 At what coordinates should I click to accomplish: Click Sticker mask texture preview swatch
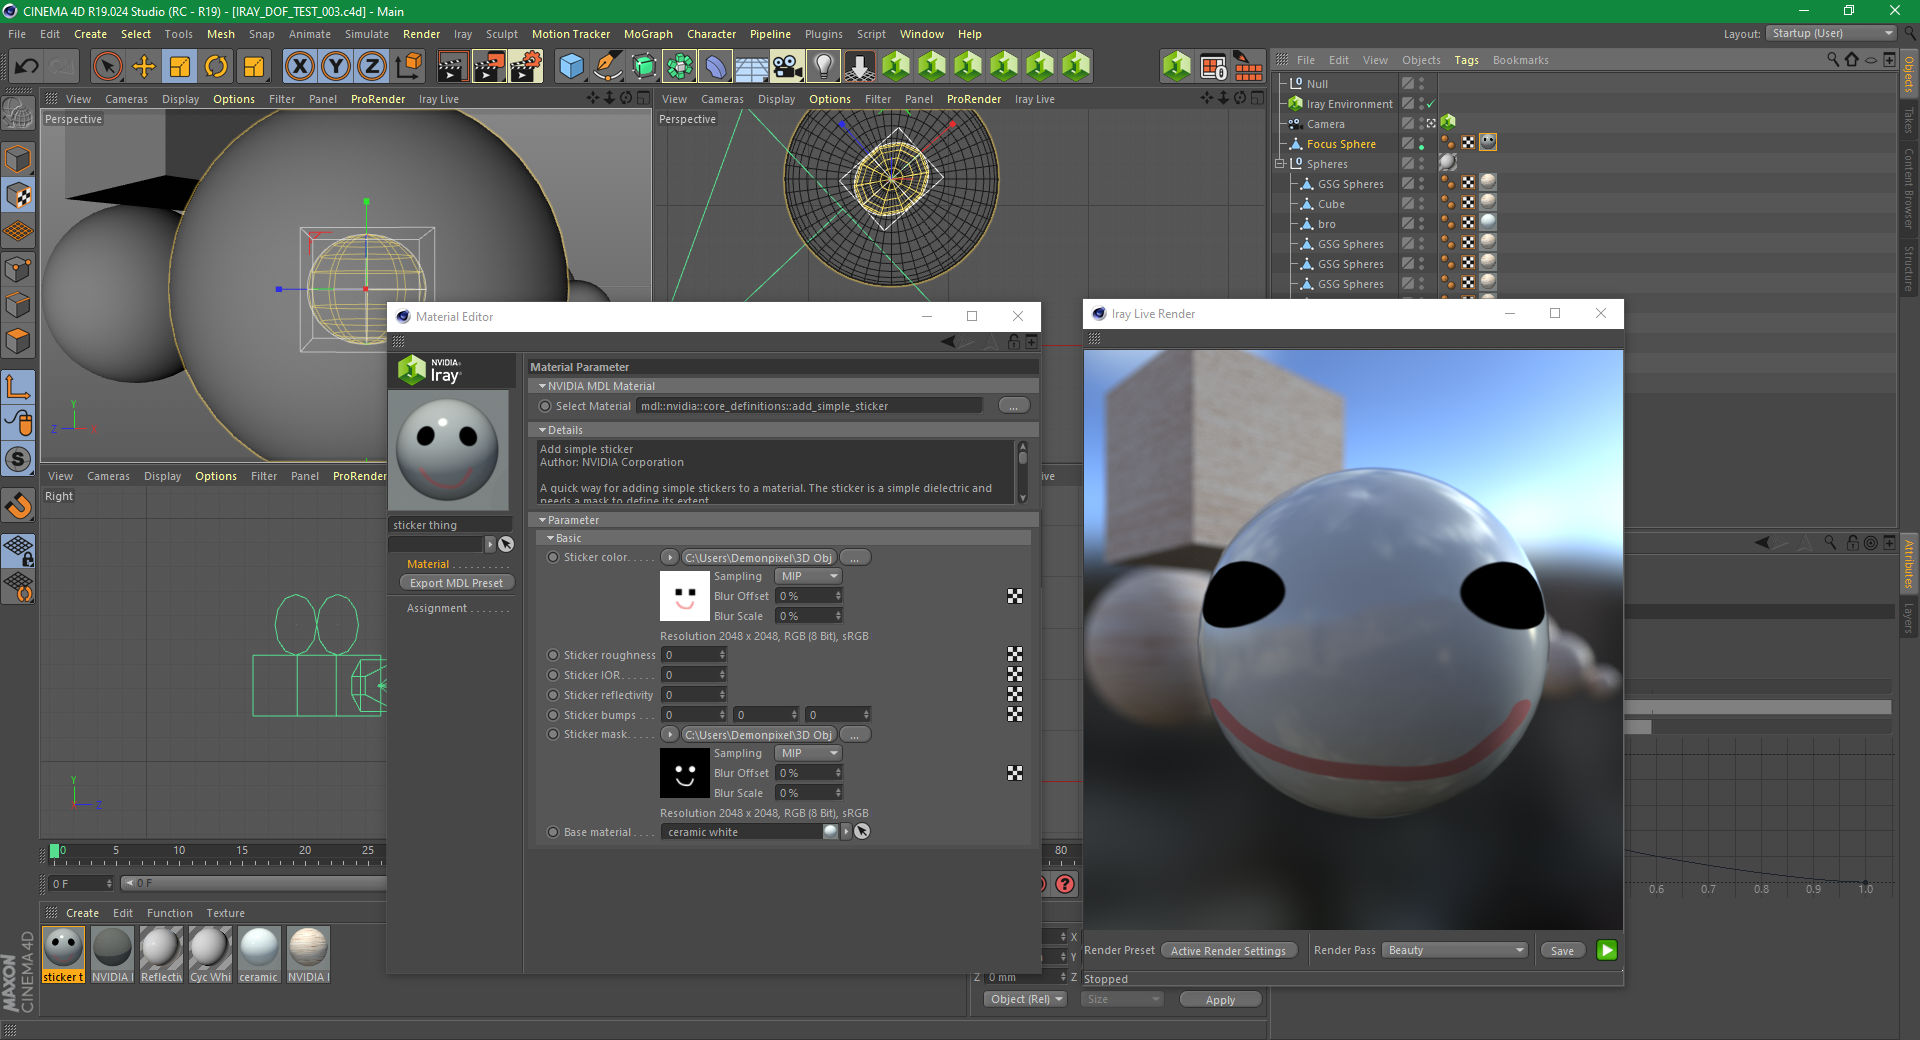684,773
